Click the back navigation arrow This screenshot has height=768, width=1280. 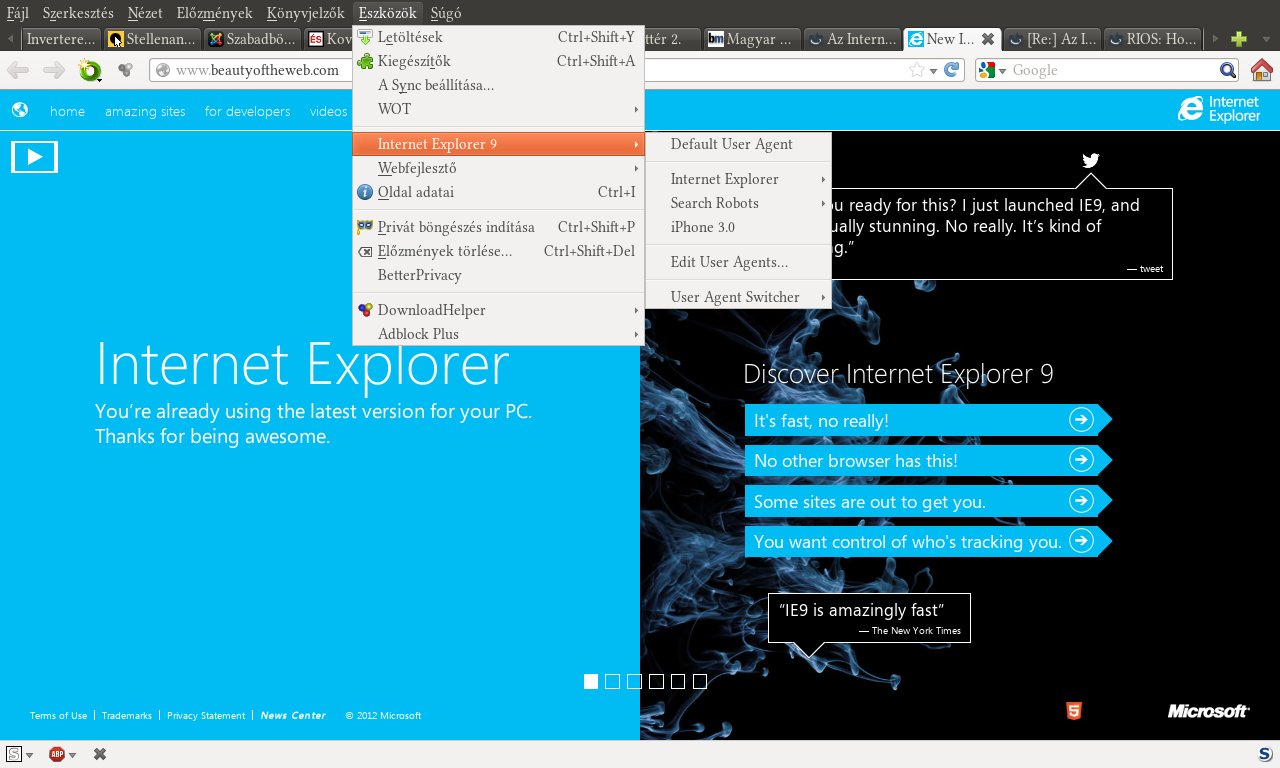[19, 70]
